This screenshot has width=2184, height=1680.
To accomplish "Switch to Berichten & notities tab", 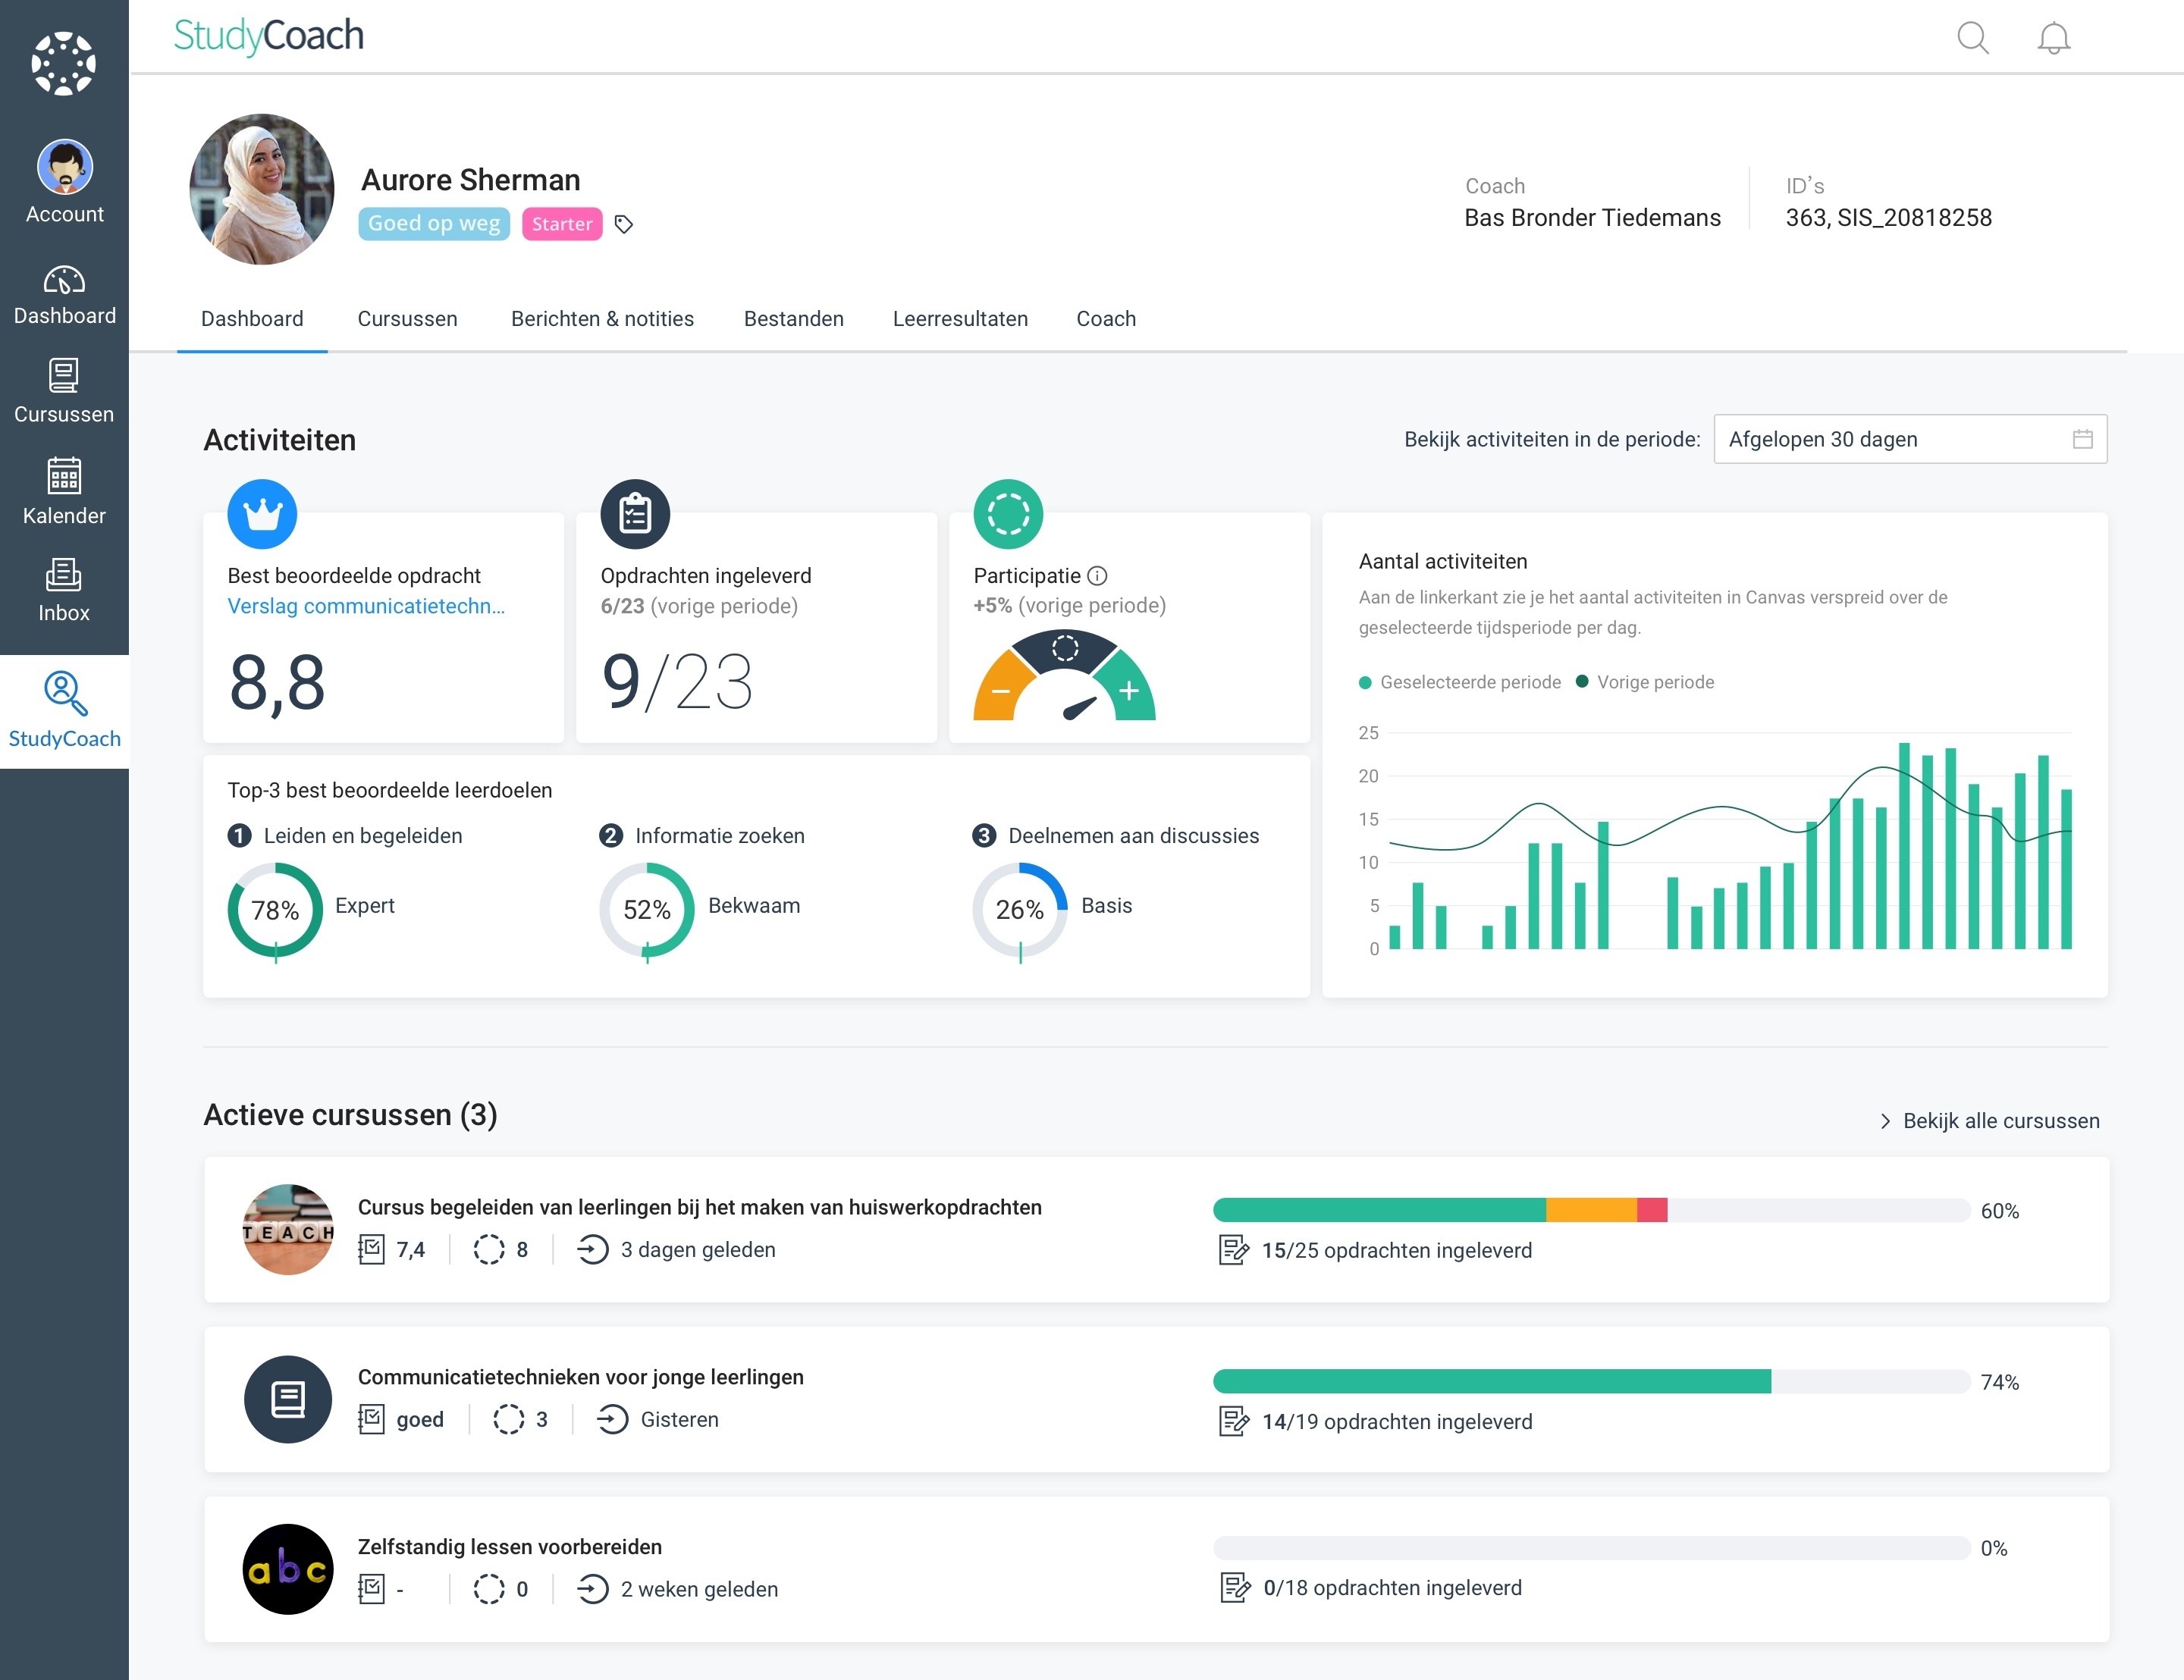I will pyautogui.click(x=602, y=319).
